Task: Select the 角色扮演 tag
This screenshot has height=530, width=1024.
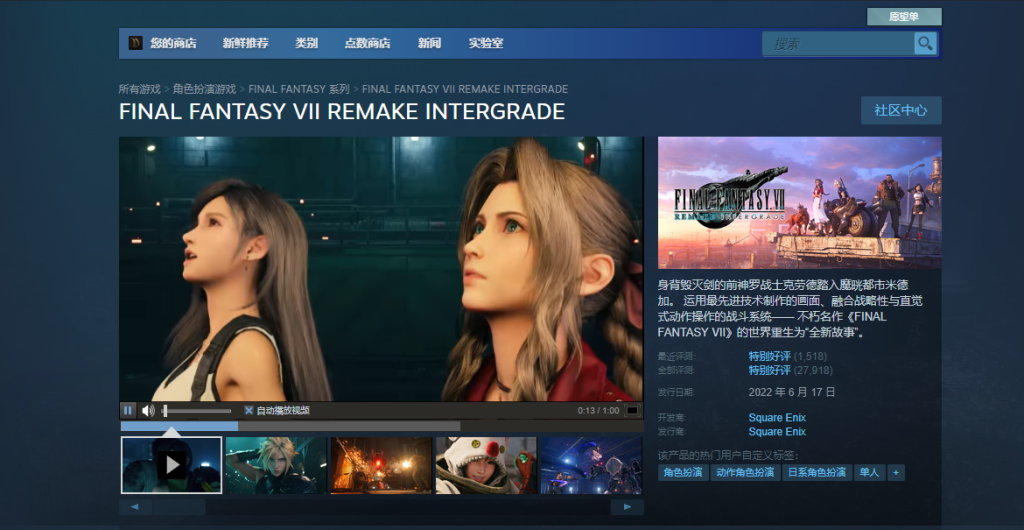Action: (x=682, y=473)
